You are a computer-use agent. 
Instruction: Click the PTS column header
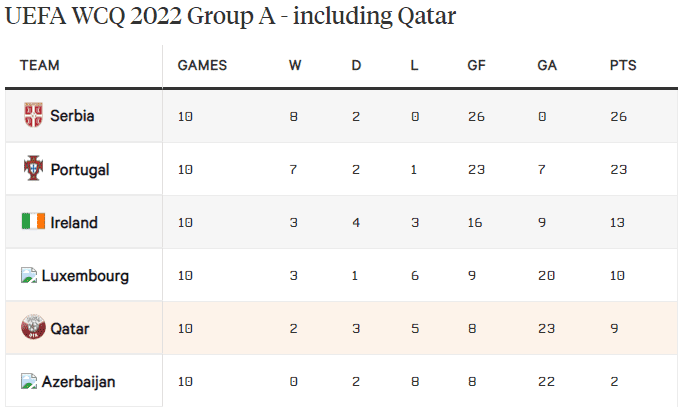click(623, 66)
